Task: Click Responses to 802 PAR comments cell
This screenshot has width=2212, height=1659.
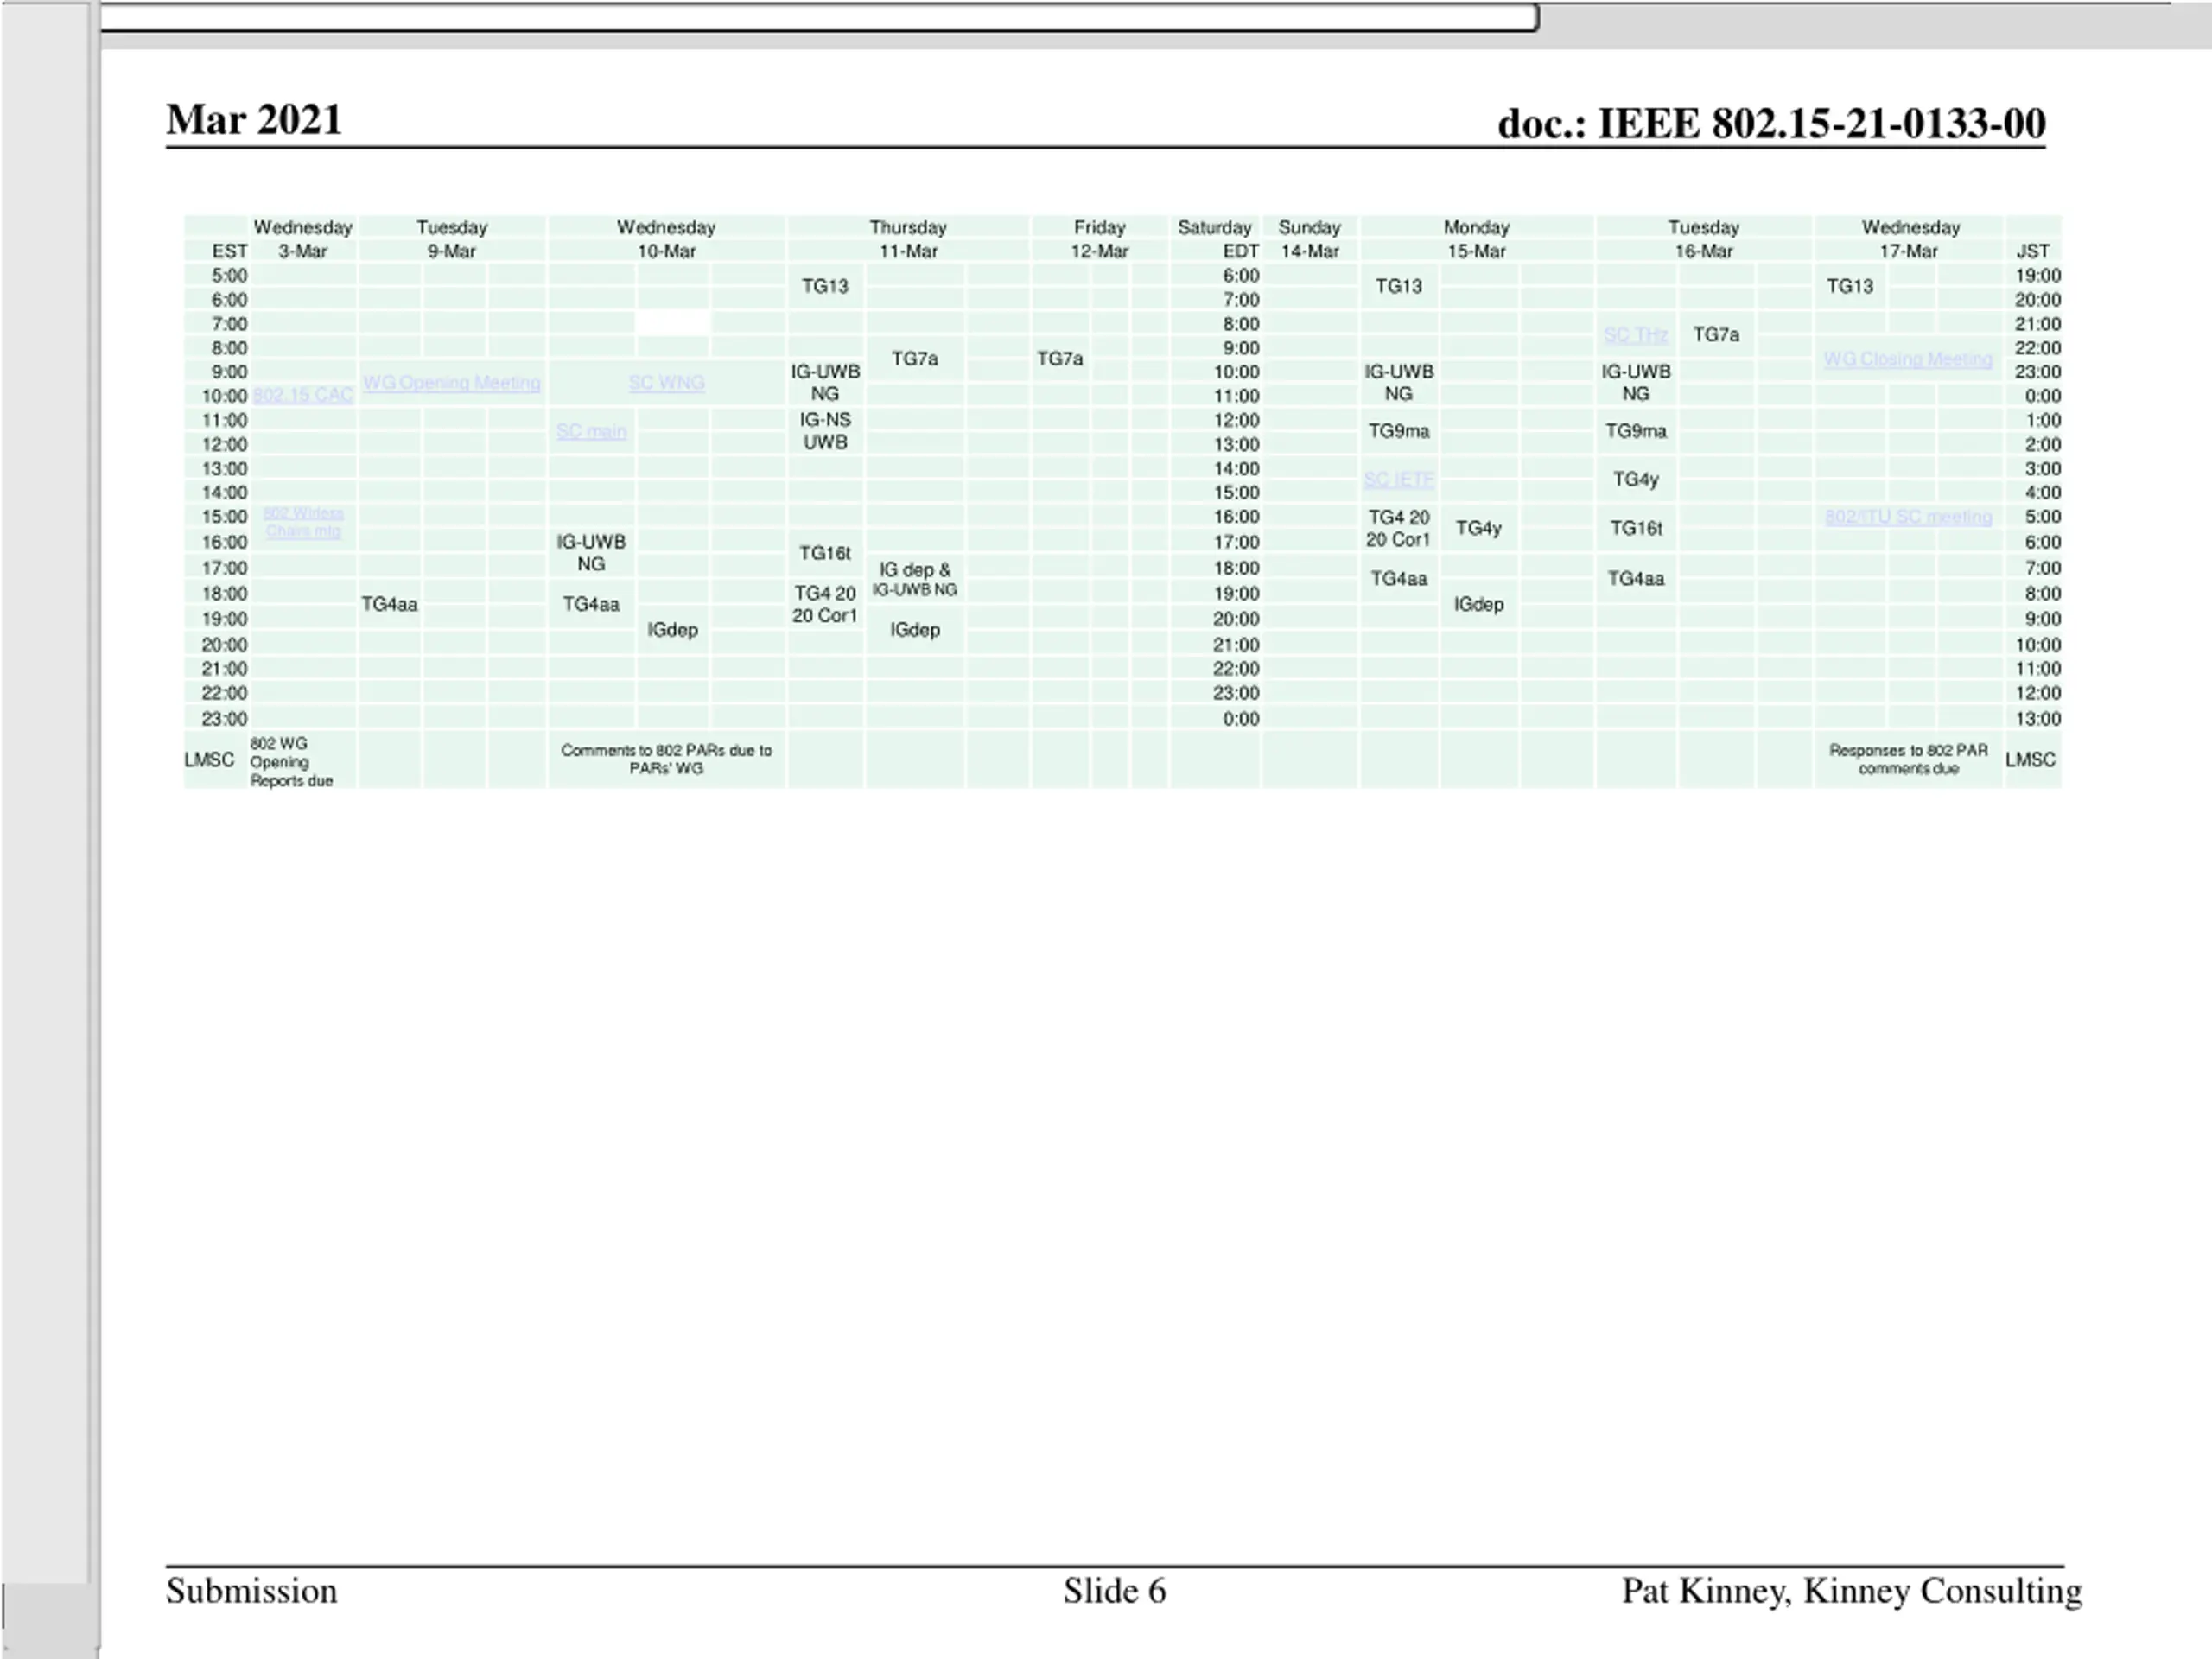Action: pyautogui.click(x=1907, y=759)
